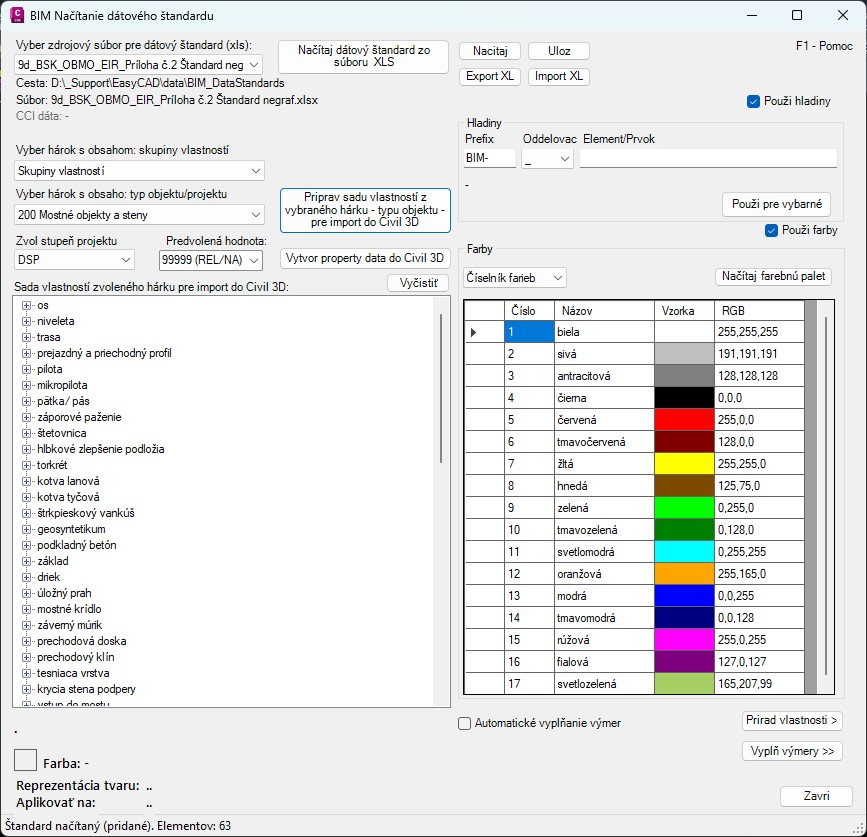
Task: Enable the 'Použi hladiny' checkbox
Action: coord(754,101)
